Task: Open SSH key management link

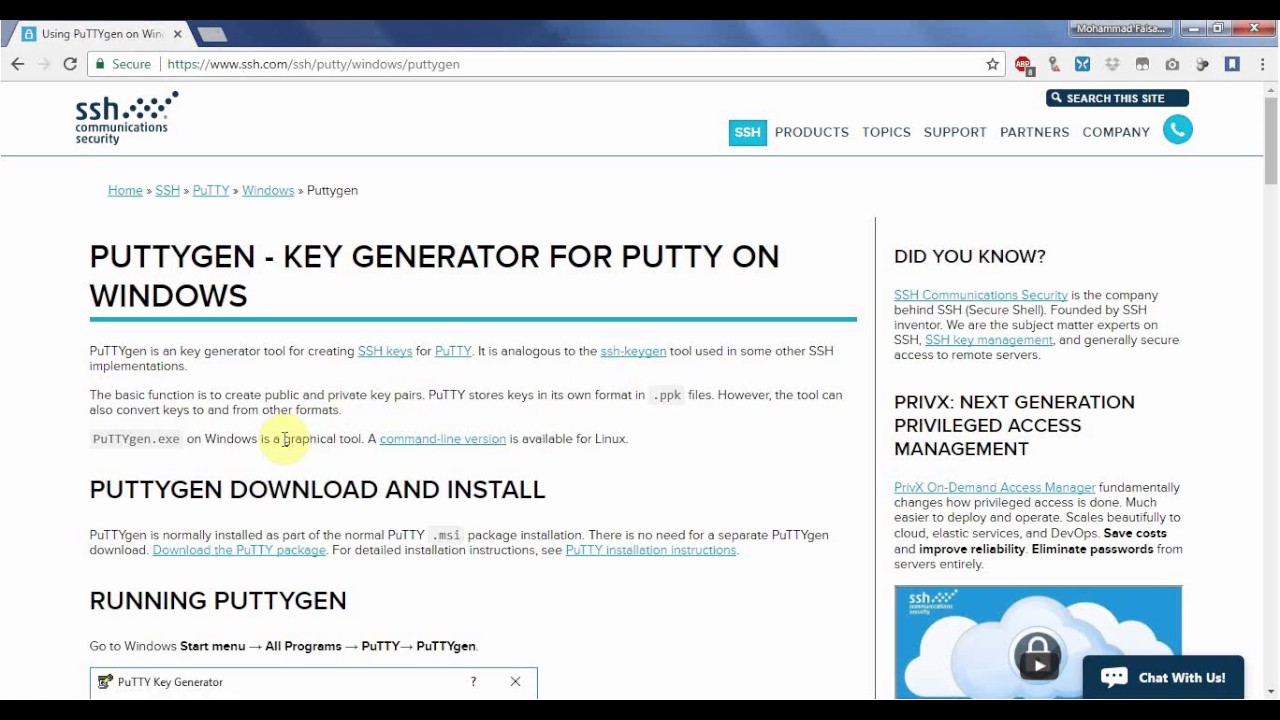Action: pos(989,340)
